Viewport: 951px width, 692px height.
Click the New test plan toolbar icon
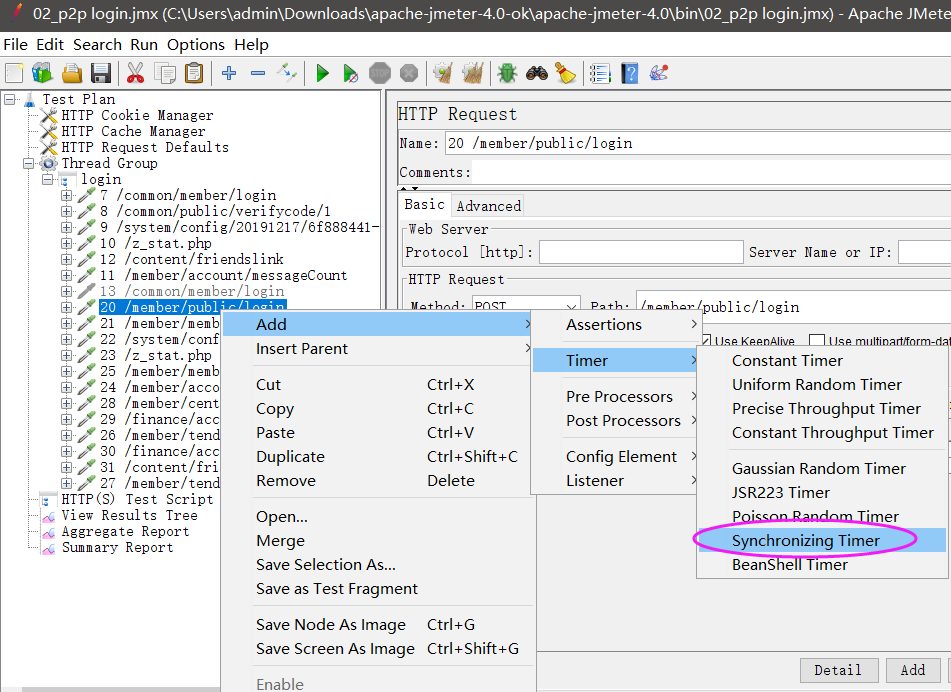pos(14,73)
